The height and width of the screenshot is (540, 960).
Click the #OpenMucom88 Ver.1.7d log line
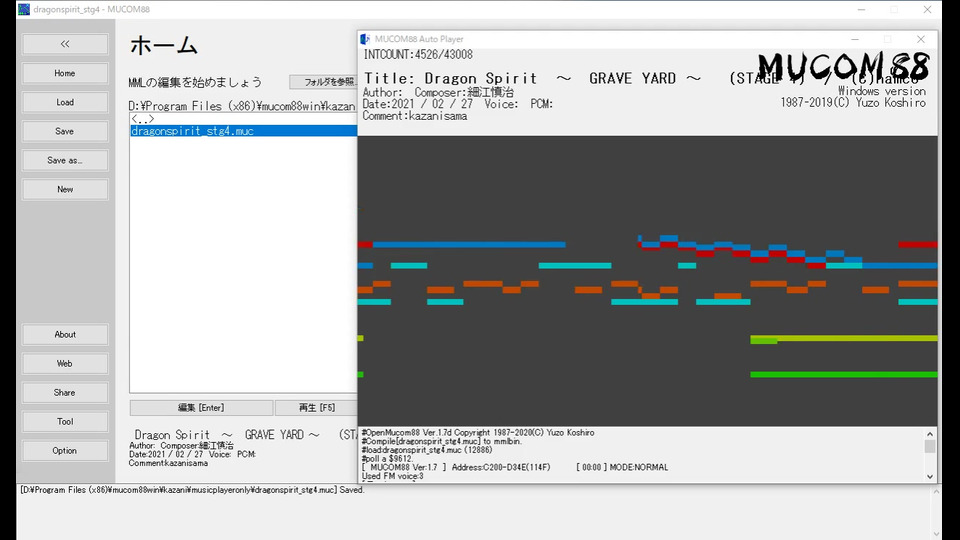coord(478,433)
